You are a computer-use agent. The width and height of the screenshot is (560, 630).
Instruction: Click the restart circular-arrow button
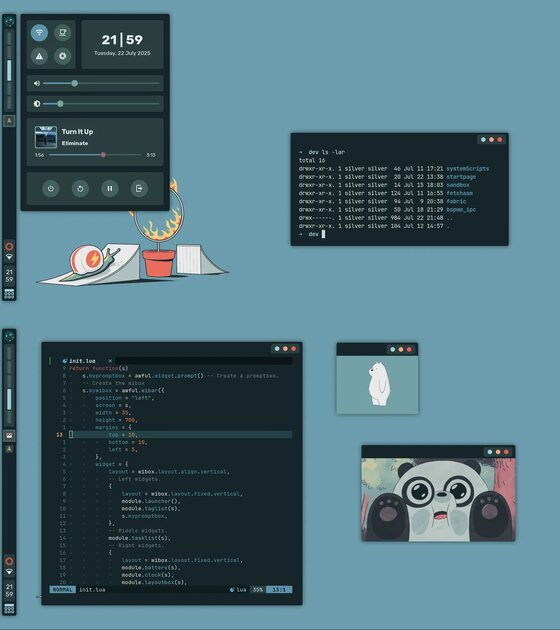[80, 188]
